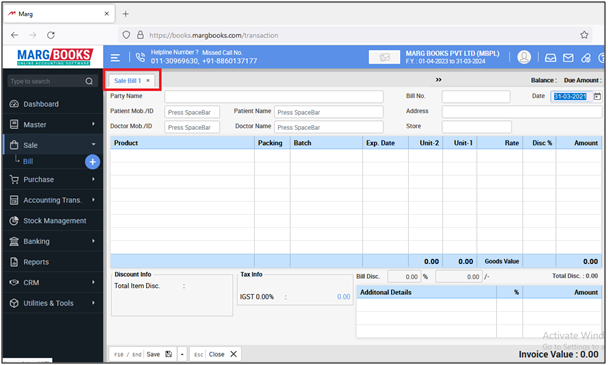Bookmark page with the star icon

584,35
